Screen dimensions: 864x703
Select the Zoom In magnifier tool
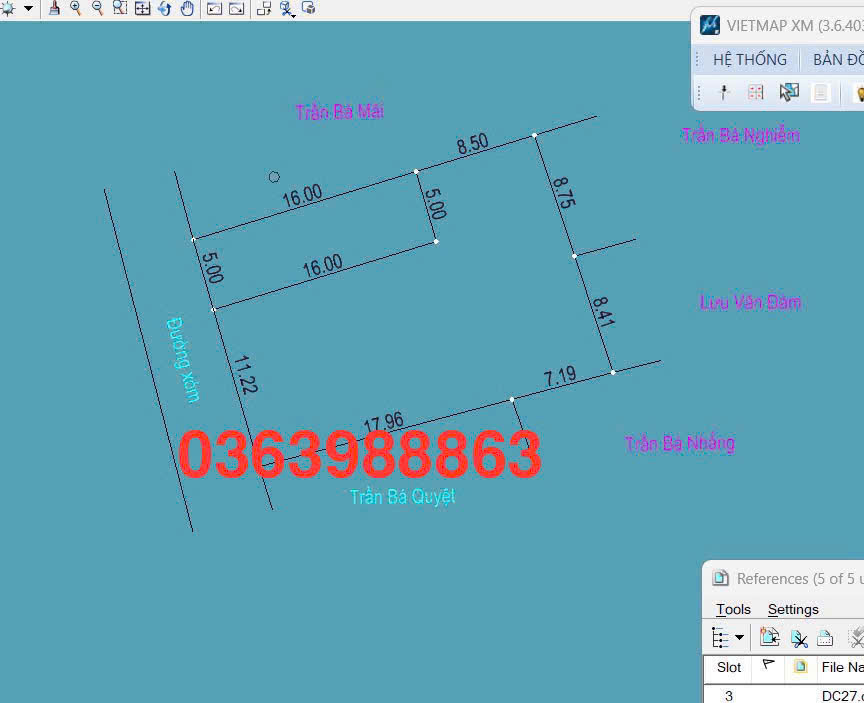(76, 8)
